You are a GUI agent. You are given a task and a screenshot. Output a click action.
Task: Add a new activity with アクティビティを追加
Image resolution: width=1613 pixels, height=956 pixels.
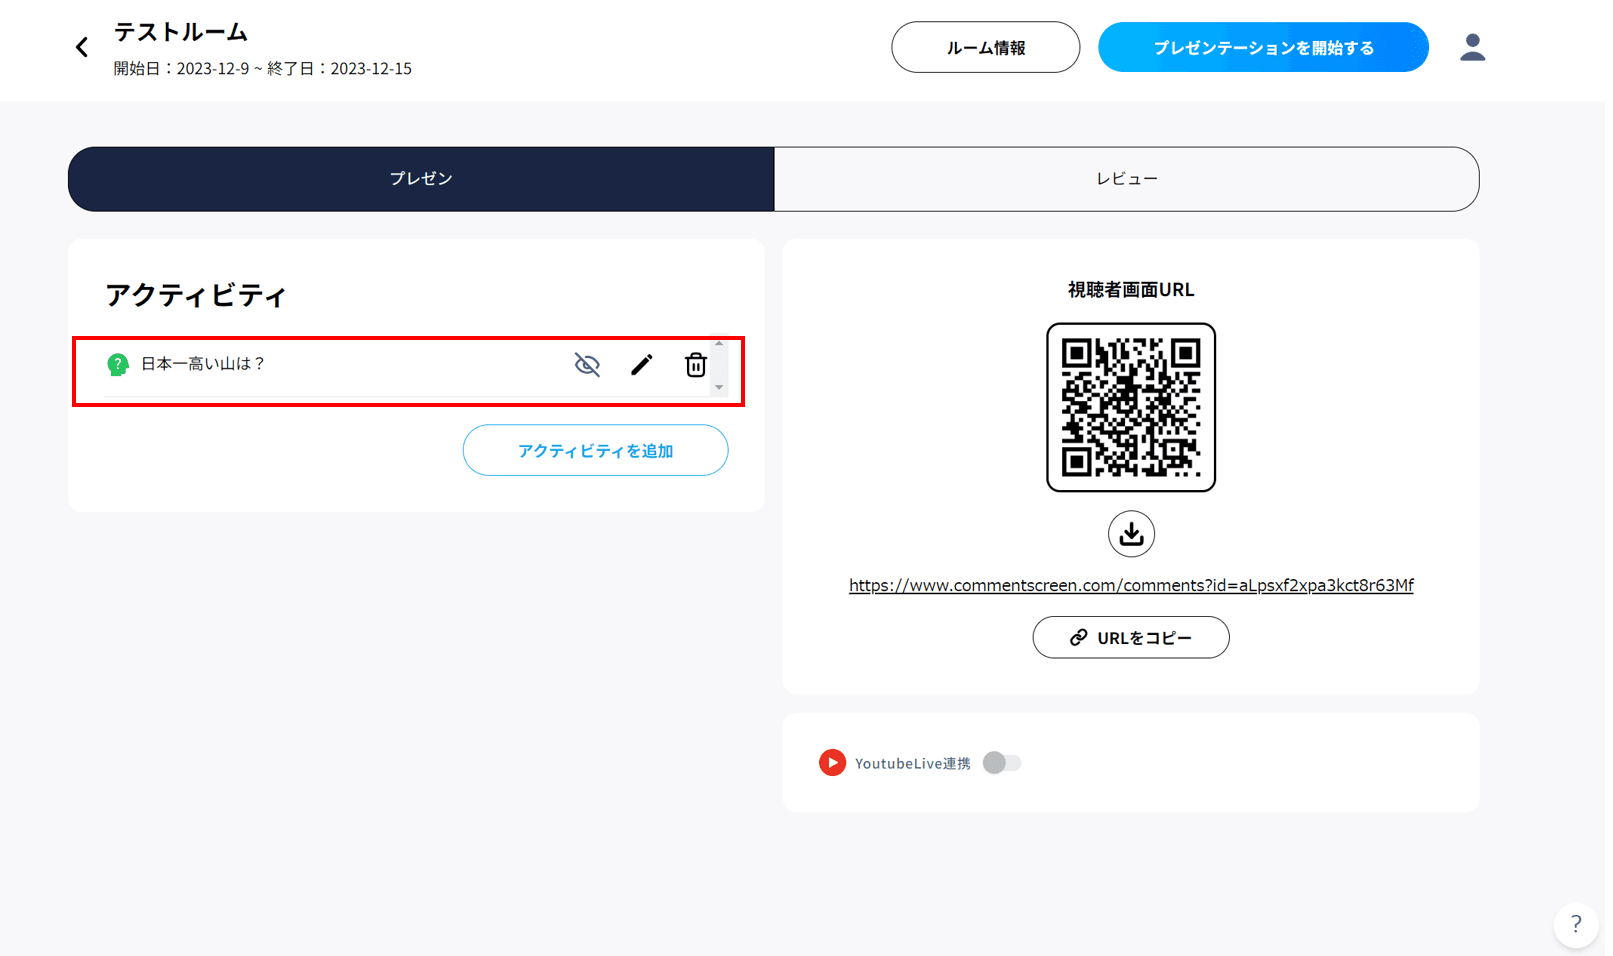click(x=595, y=450)
